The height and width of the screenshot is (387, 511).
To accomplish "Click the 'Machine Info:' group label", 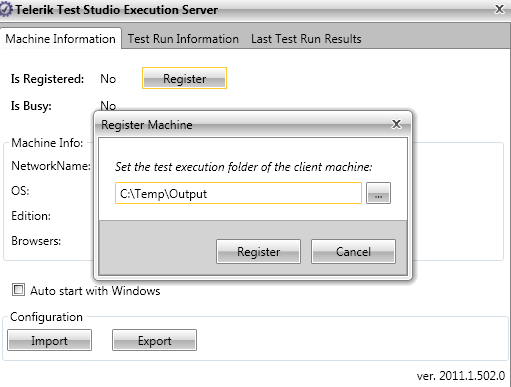I will coord(47,143).
